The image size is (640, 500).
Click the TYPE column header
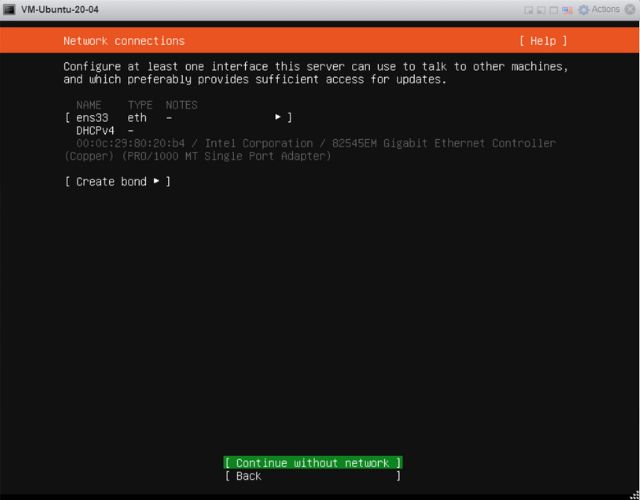pyautogui.click(x=140, y=105)
